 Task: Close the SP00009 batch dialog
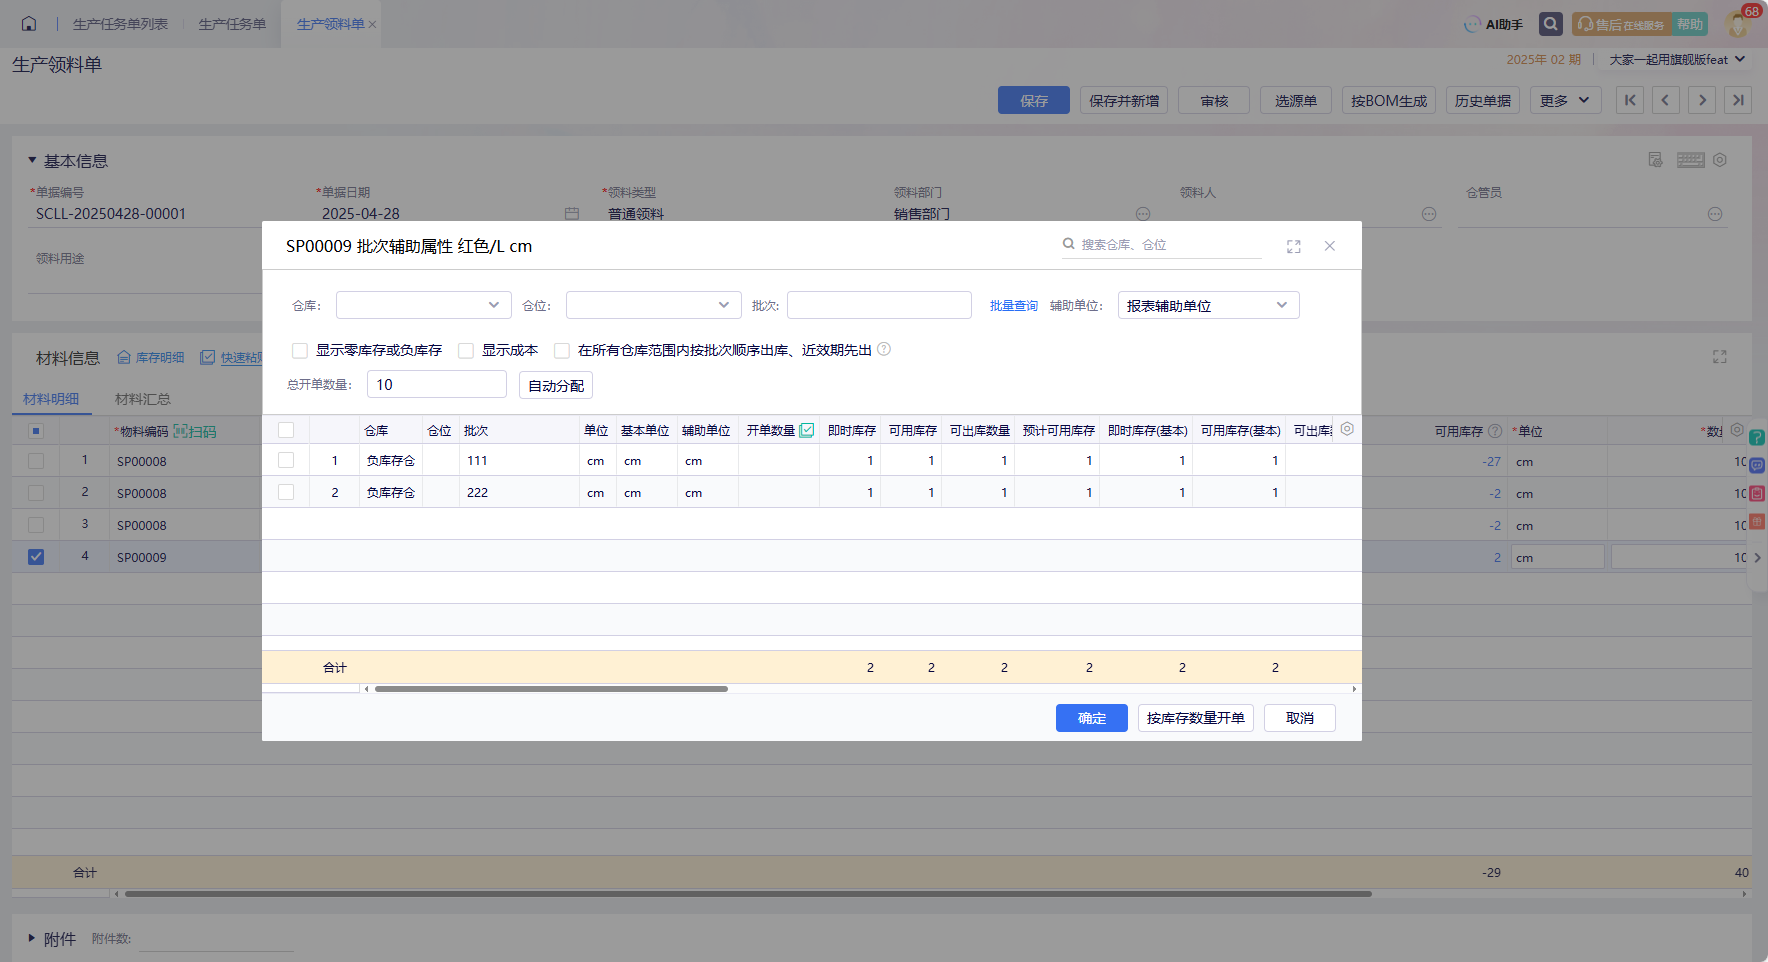coord(1330,246)
